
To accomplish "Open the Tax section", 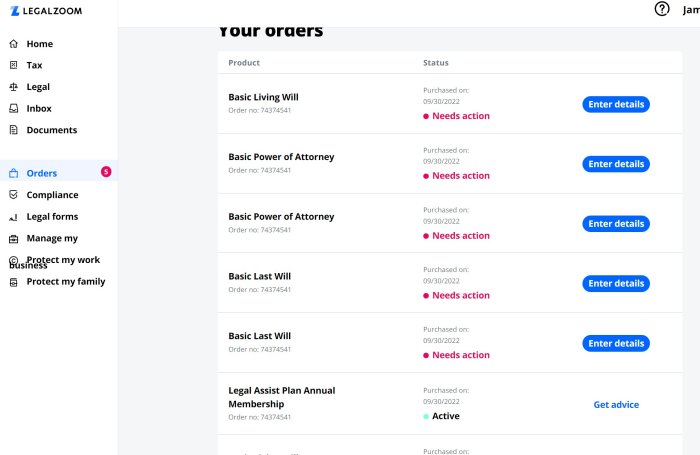I will pos(34,65).
